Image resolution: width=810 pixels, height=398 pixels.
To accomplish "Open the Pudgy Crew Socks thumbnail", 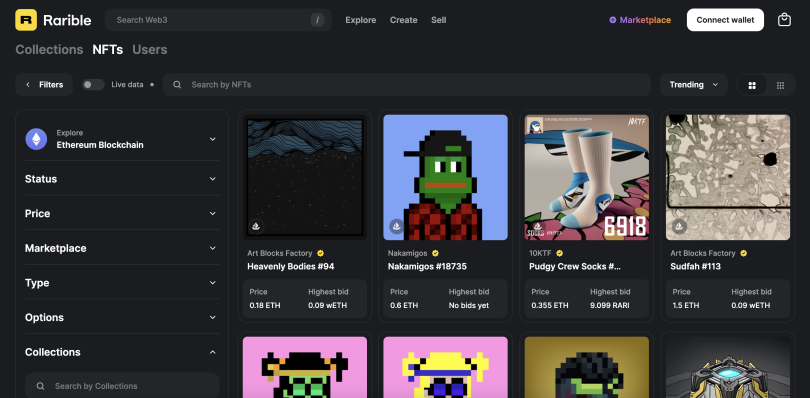I will [587, 177].
